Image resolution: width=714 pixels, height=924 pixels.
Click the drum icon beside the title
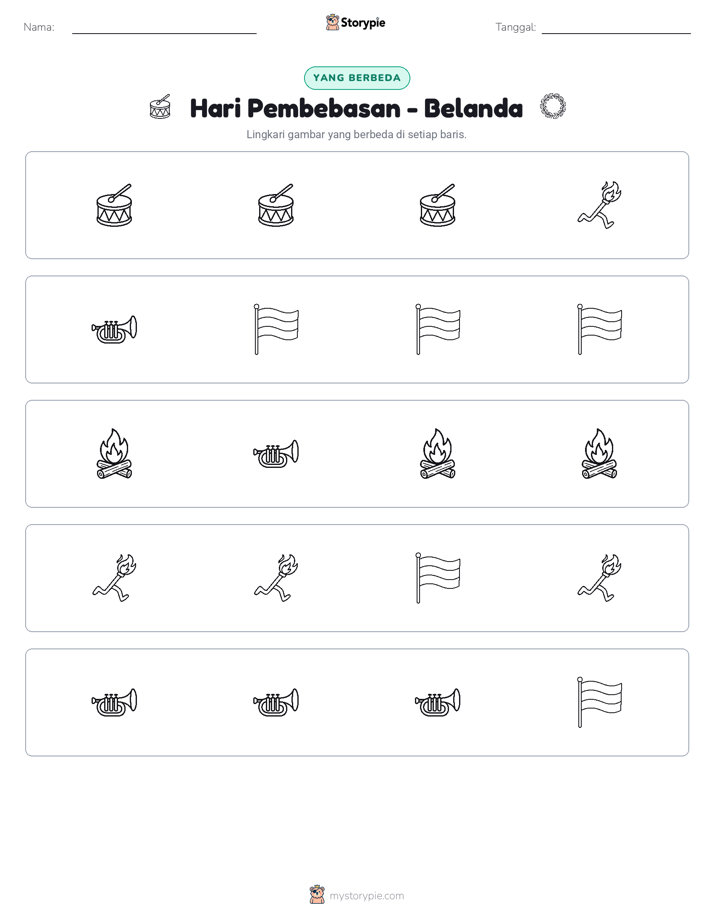pyautogui.click(x=160, y=107)
